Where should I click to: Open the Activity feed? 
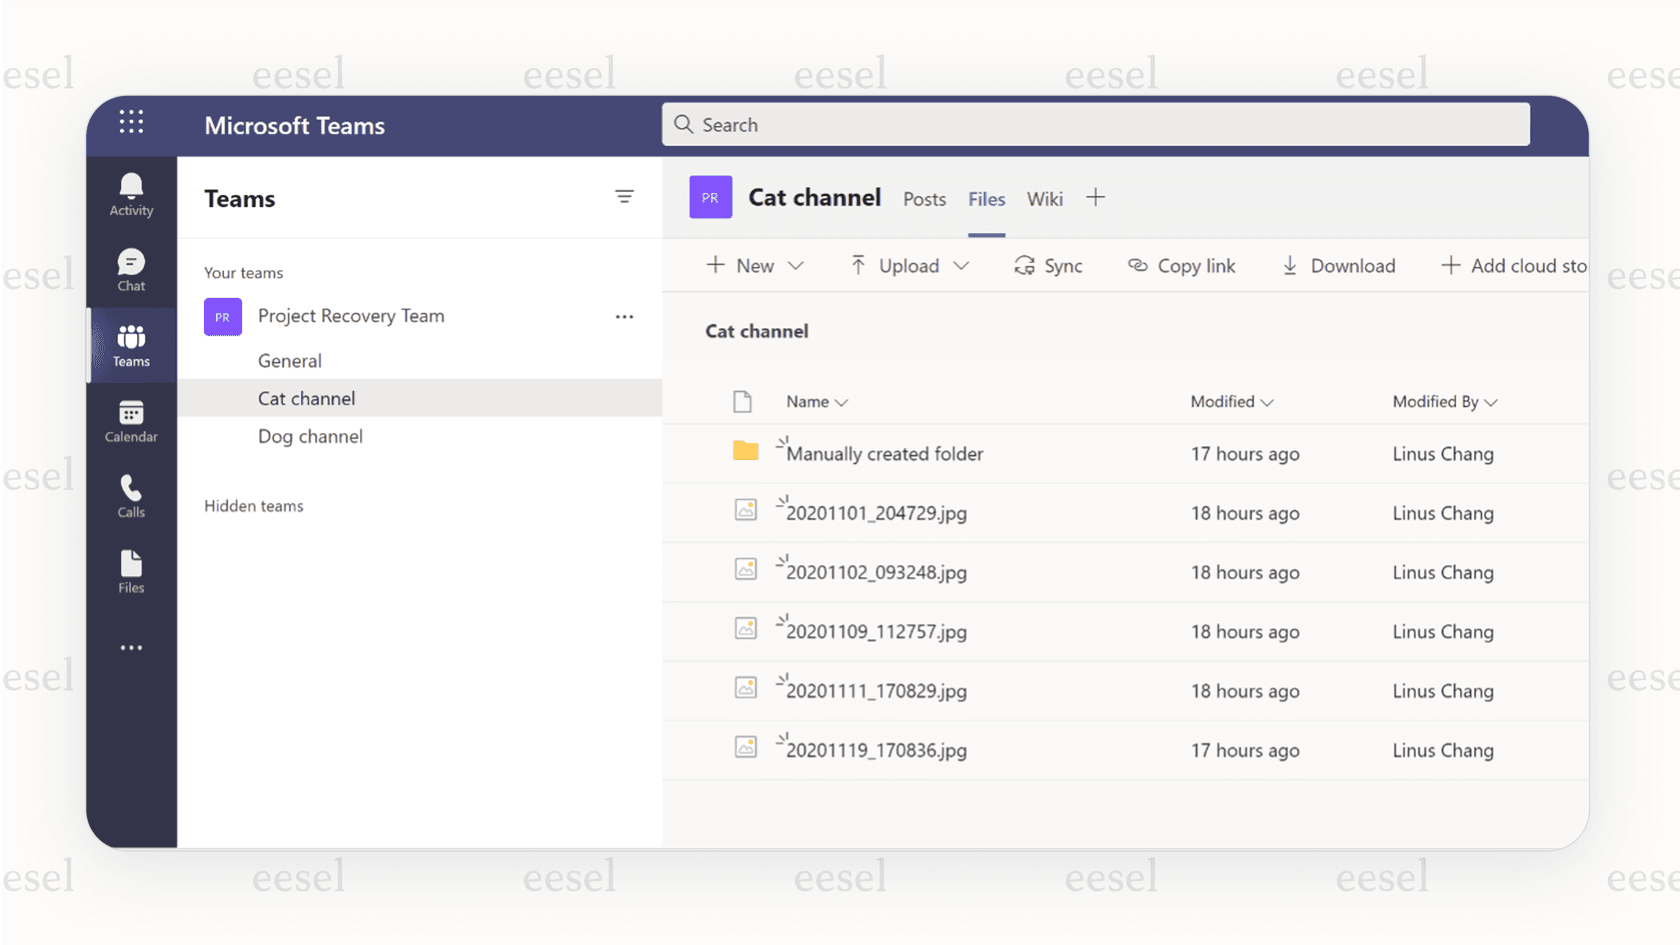[x=131, y=193]
